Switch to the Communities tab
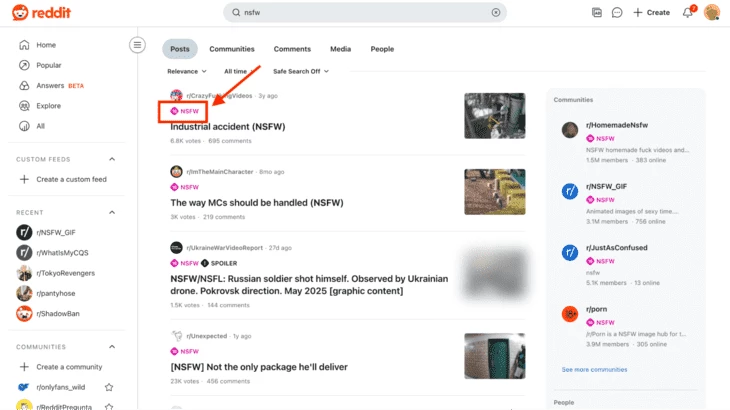Screen dimensions: 730x410 click(232, 49)
